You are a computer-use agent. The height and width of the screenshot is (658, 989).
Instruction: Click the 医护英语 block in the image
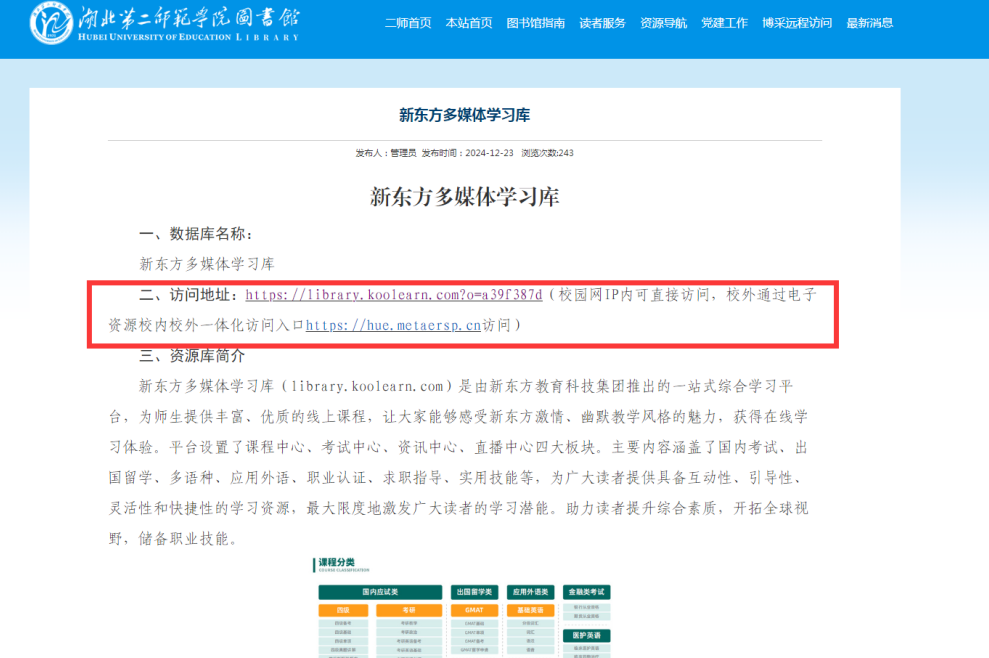(x=587, y=635)
